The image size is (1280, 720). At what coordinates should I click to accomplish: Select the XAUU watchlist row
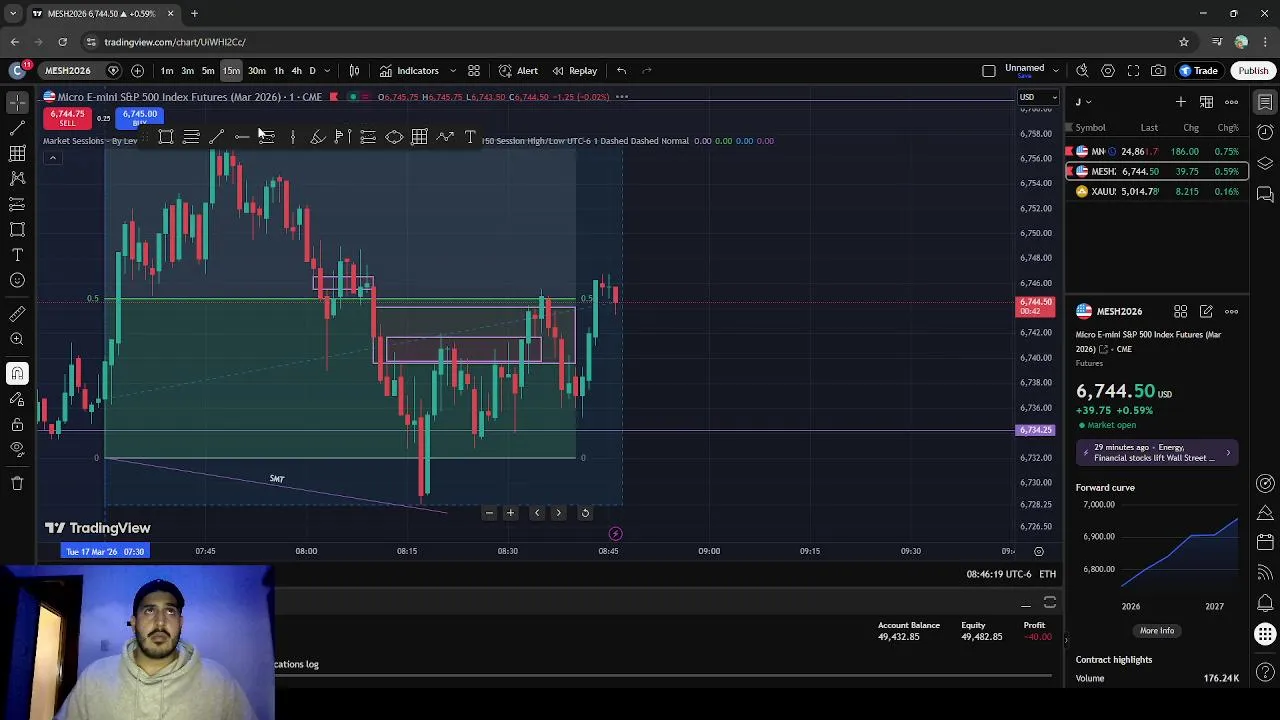point(1156,191)
